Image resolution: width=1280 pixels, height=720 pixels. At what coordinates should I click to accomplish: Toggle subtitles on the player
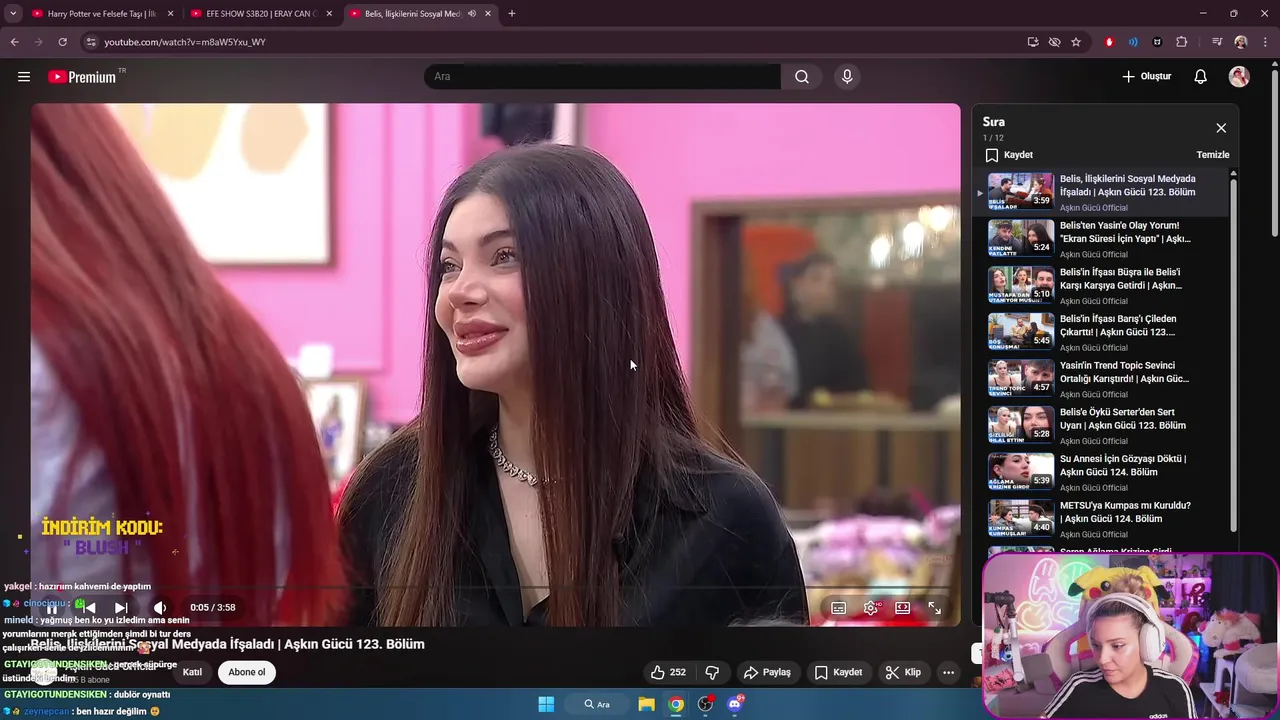point(839,608)
